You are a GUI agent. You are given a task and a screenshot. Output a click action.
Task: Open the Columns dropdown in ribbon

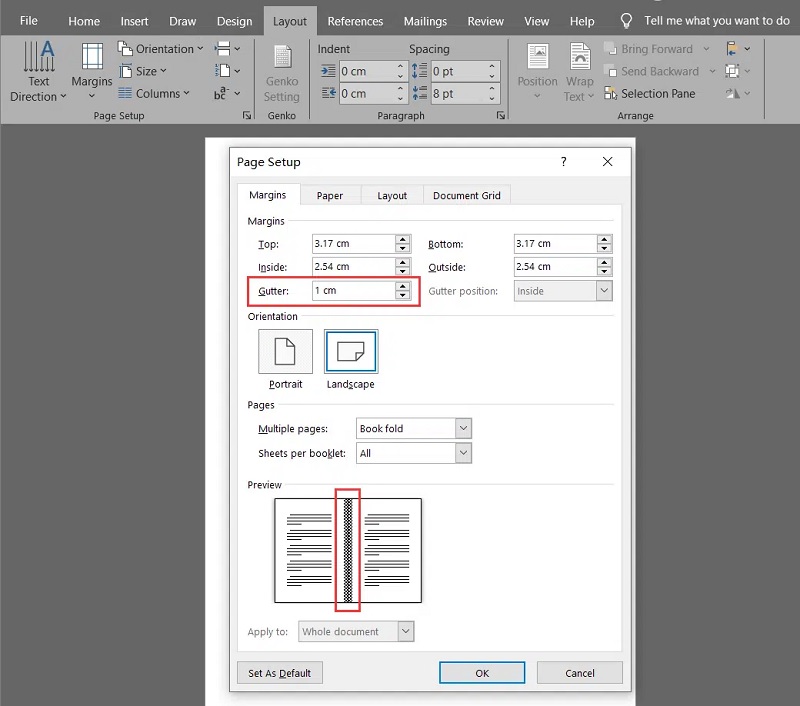pyautogui.click(x=154, y=93)
